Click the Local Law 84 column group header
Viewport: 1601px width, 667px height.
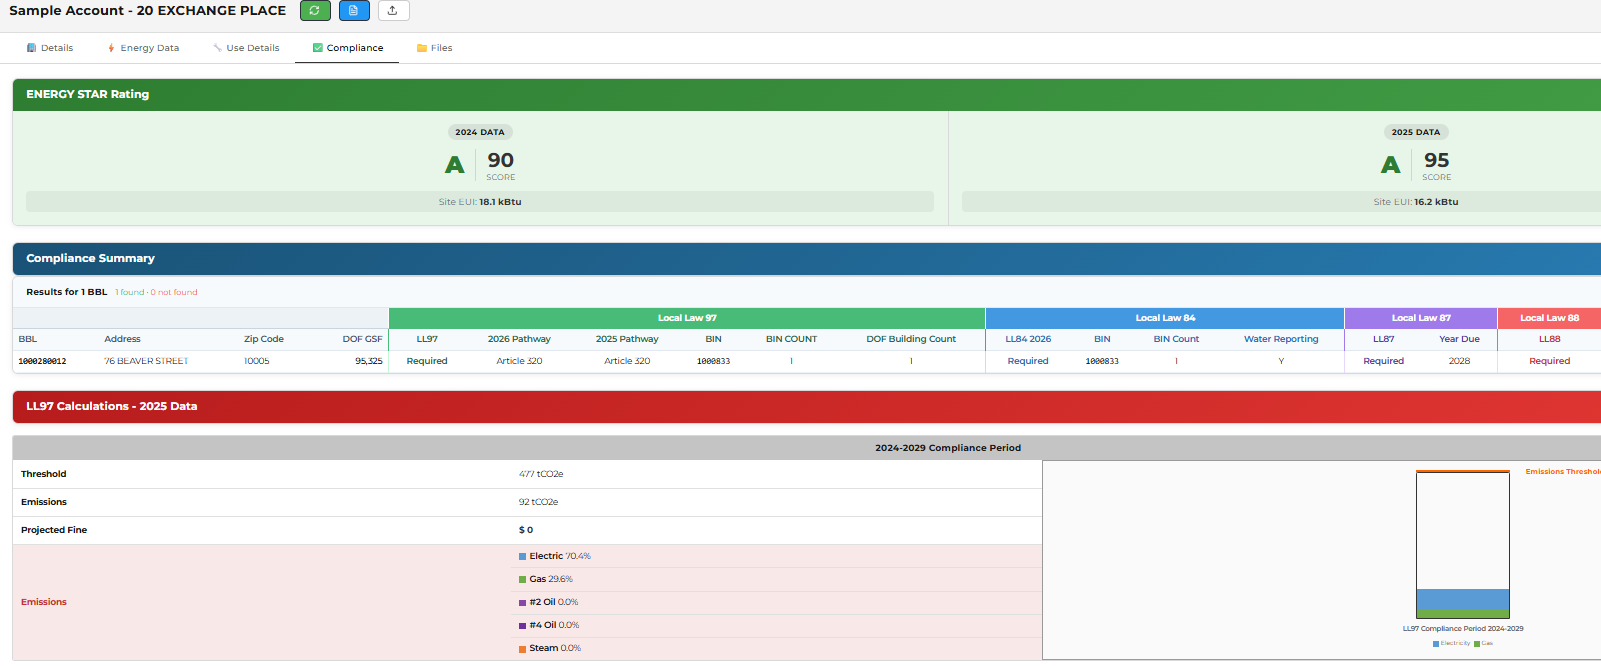point(1165,318)
